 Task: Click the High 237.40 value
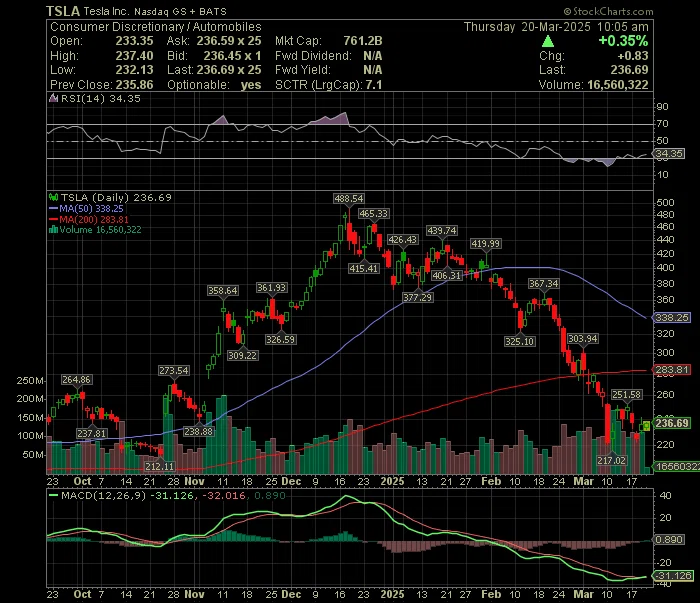pos(134,56)
